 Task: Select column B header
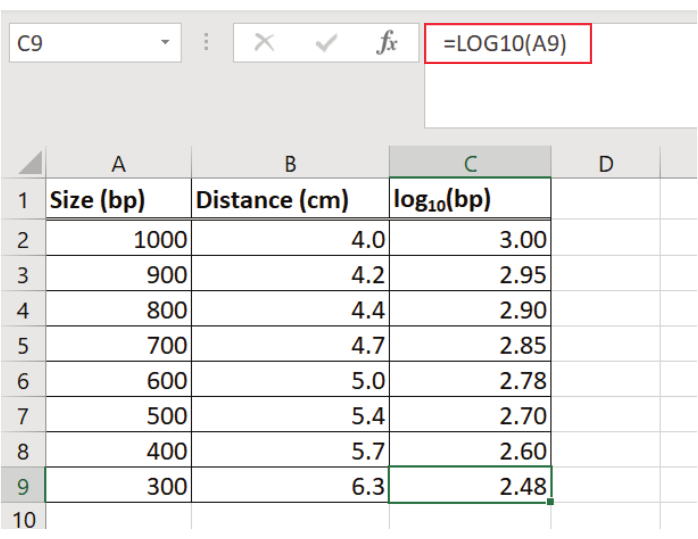coord(290,164)
